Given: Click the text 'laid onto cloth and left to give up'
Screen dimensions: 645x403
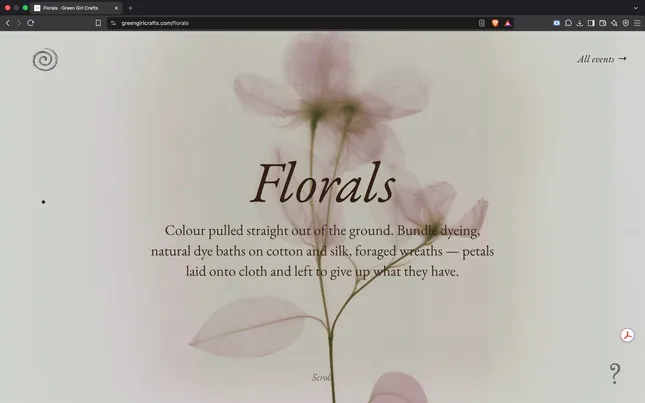Looking at the screenshot, I should pyautogui.click(x=278, y=271).
